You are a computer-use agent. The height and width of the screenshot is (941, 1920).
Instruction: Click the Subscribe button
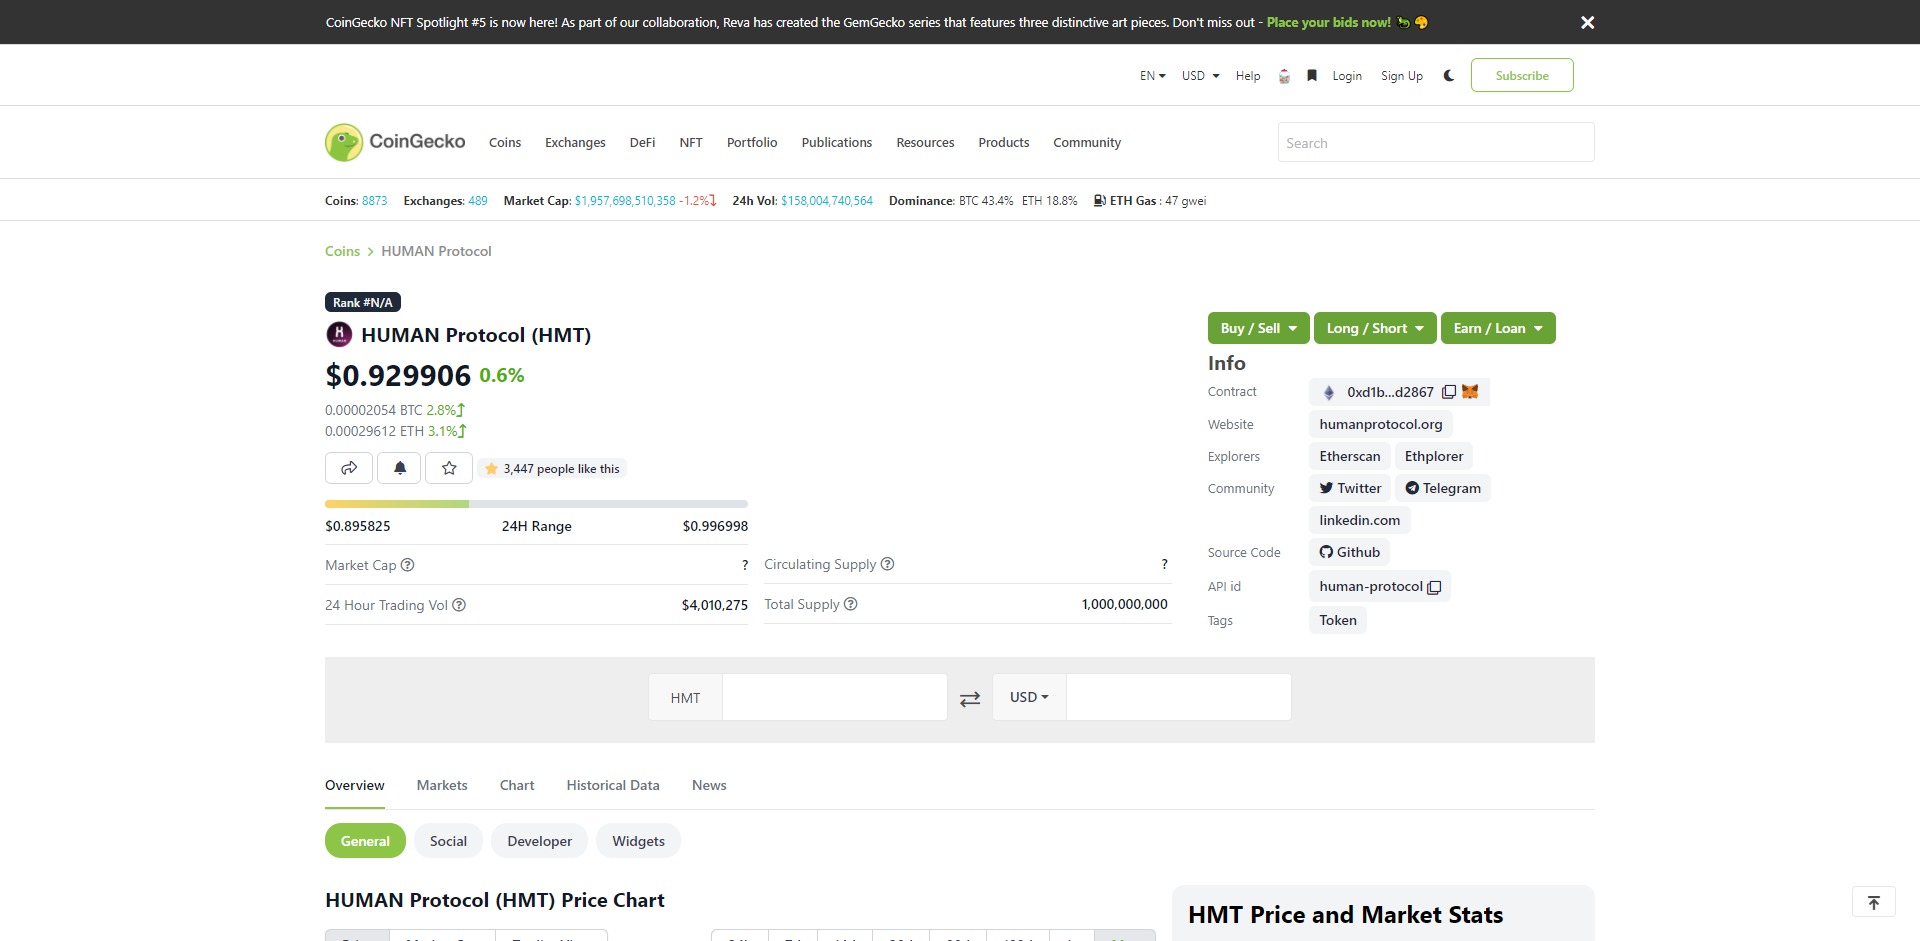click(x=1521, y=75)
